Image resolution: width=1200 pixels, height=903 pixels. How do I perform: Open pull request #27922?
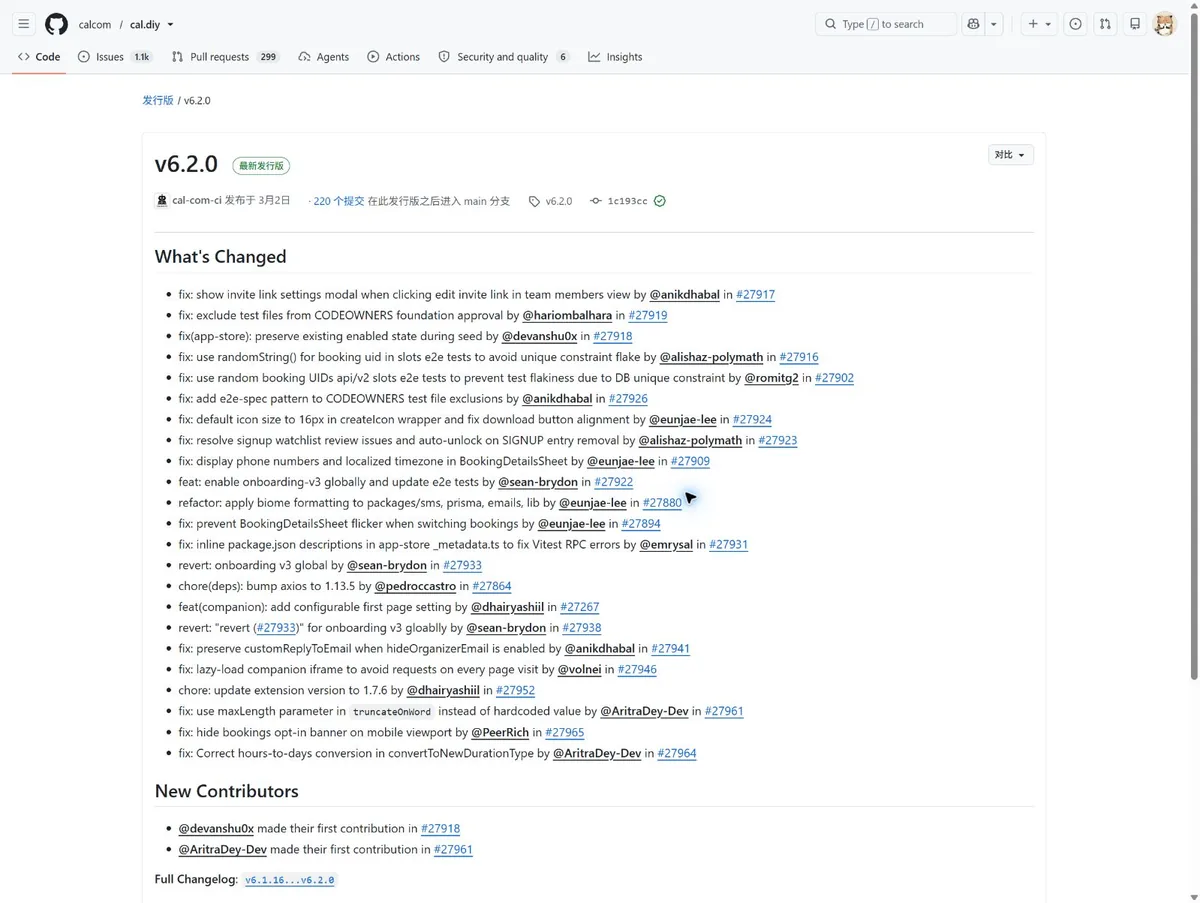pyautogui.click(x=614, y=482)
